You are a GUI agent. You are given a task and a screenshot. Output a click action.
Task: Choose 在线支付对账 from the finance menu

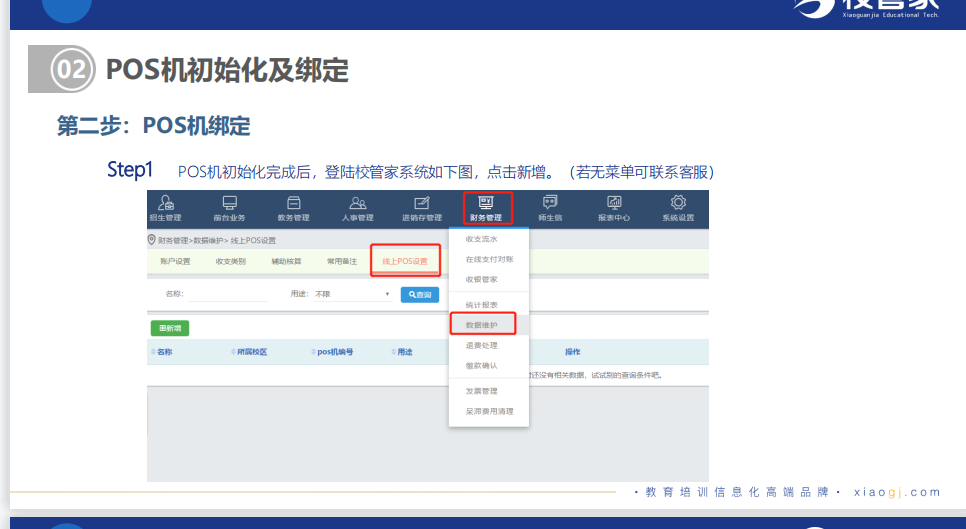(489, 259)
